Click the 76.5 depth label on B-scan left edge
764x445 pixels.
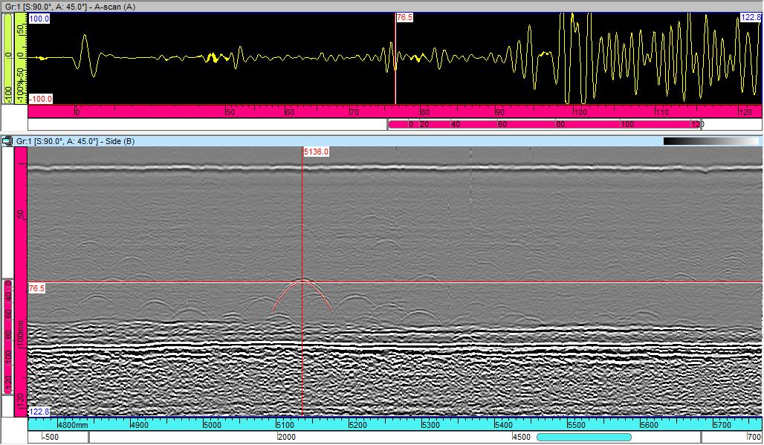click(37, 288)
